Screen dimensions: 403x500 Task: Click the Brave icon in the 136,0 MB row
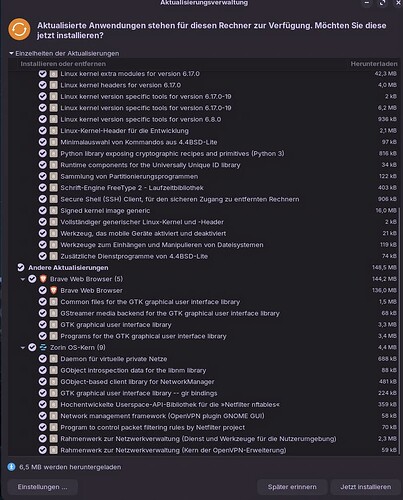[53, 290]
